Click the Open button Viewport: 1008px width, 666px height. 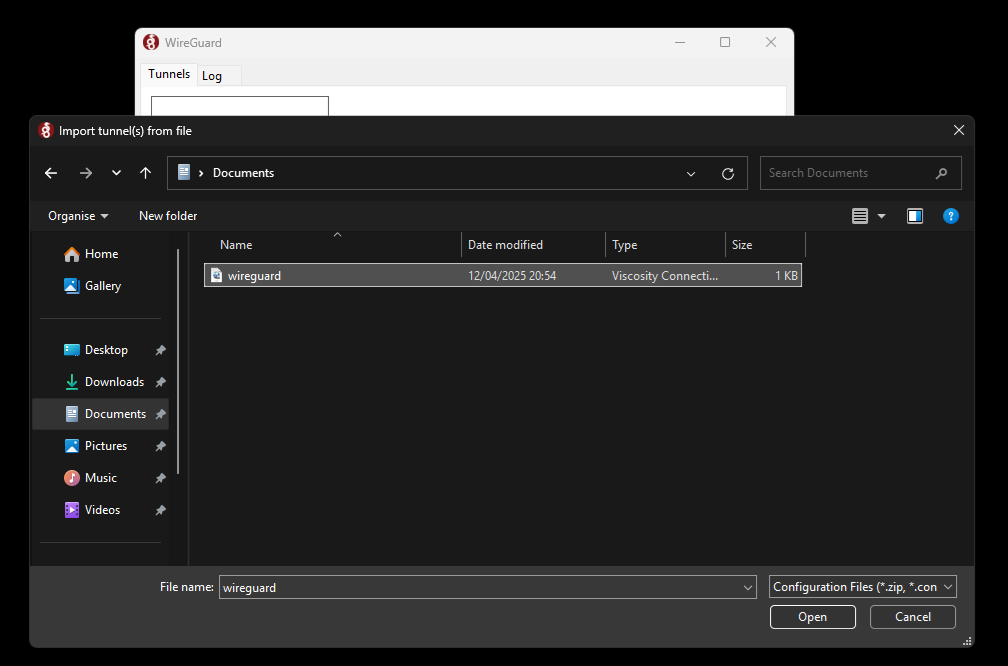coord(813,617)
